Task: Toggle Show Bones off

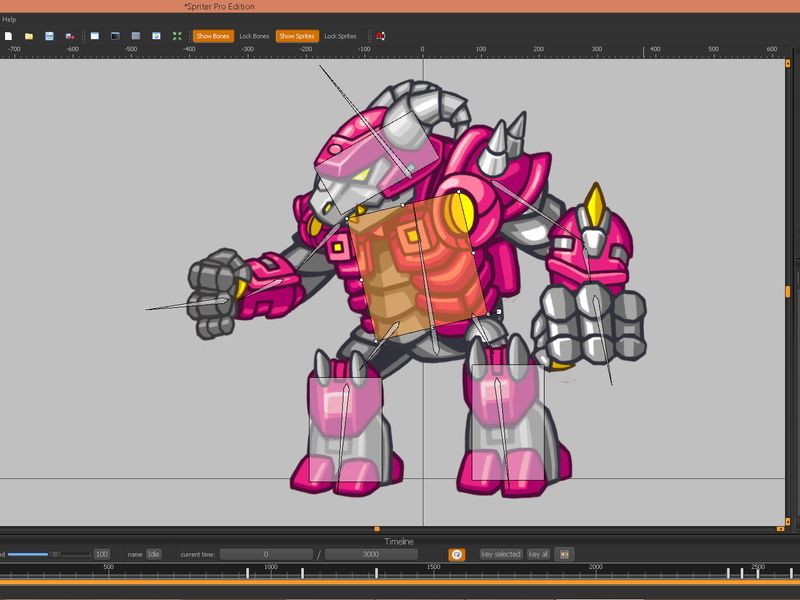Action: coord(213,36)
